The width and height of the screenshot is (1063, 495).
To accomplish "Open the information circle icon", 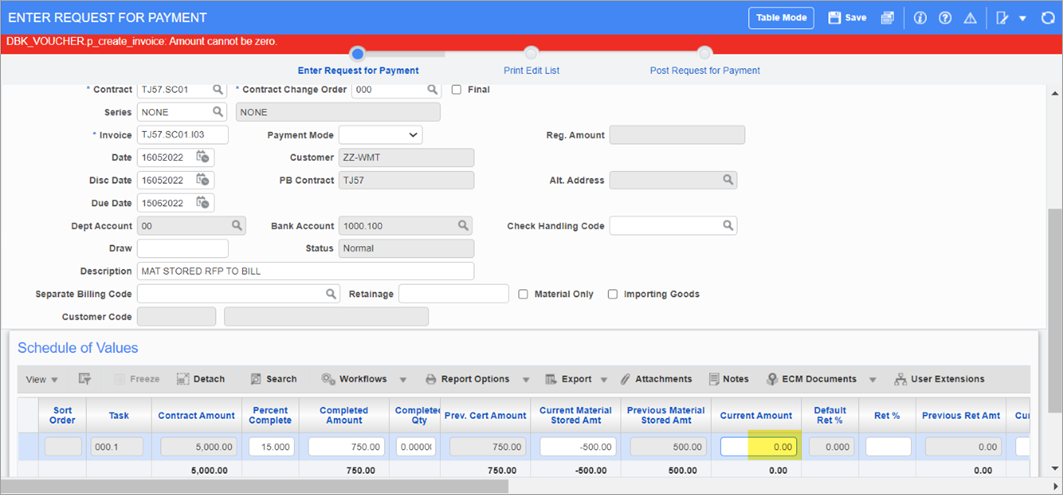I will 920,18.
